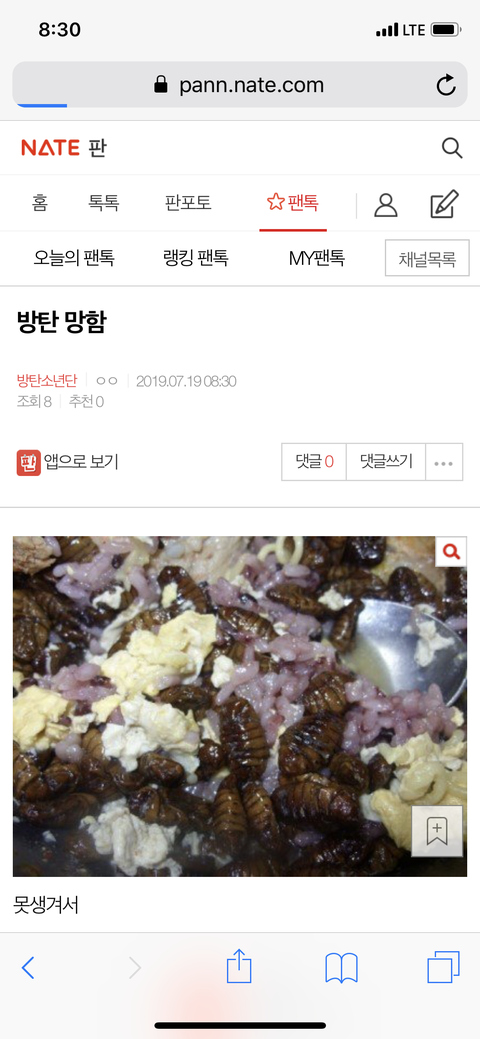Select the 오늘의 팬톡 submenu
480x1039 pixels.
[74, 258]
